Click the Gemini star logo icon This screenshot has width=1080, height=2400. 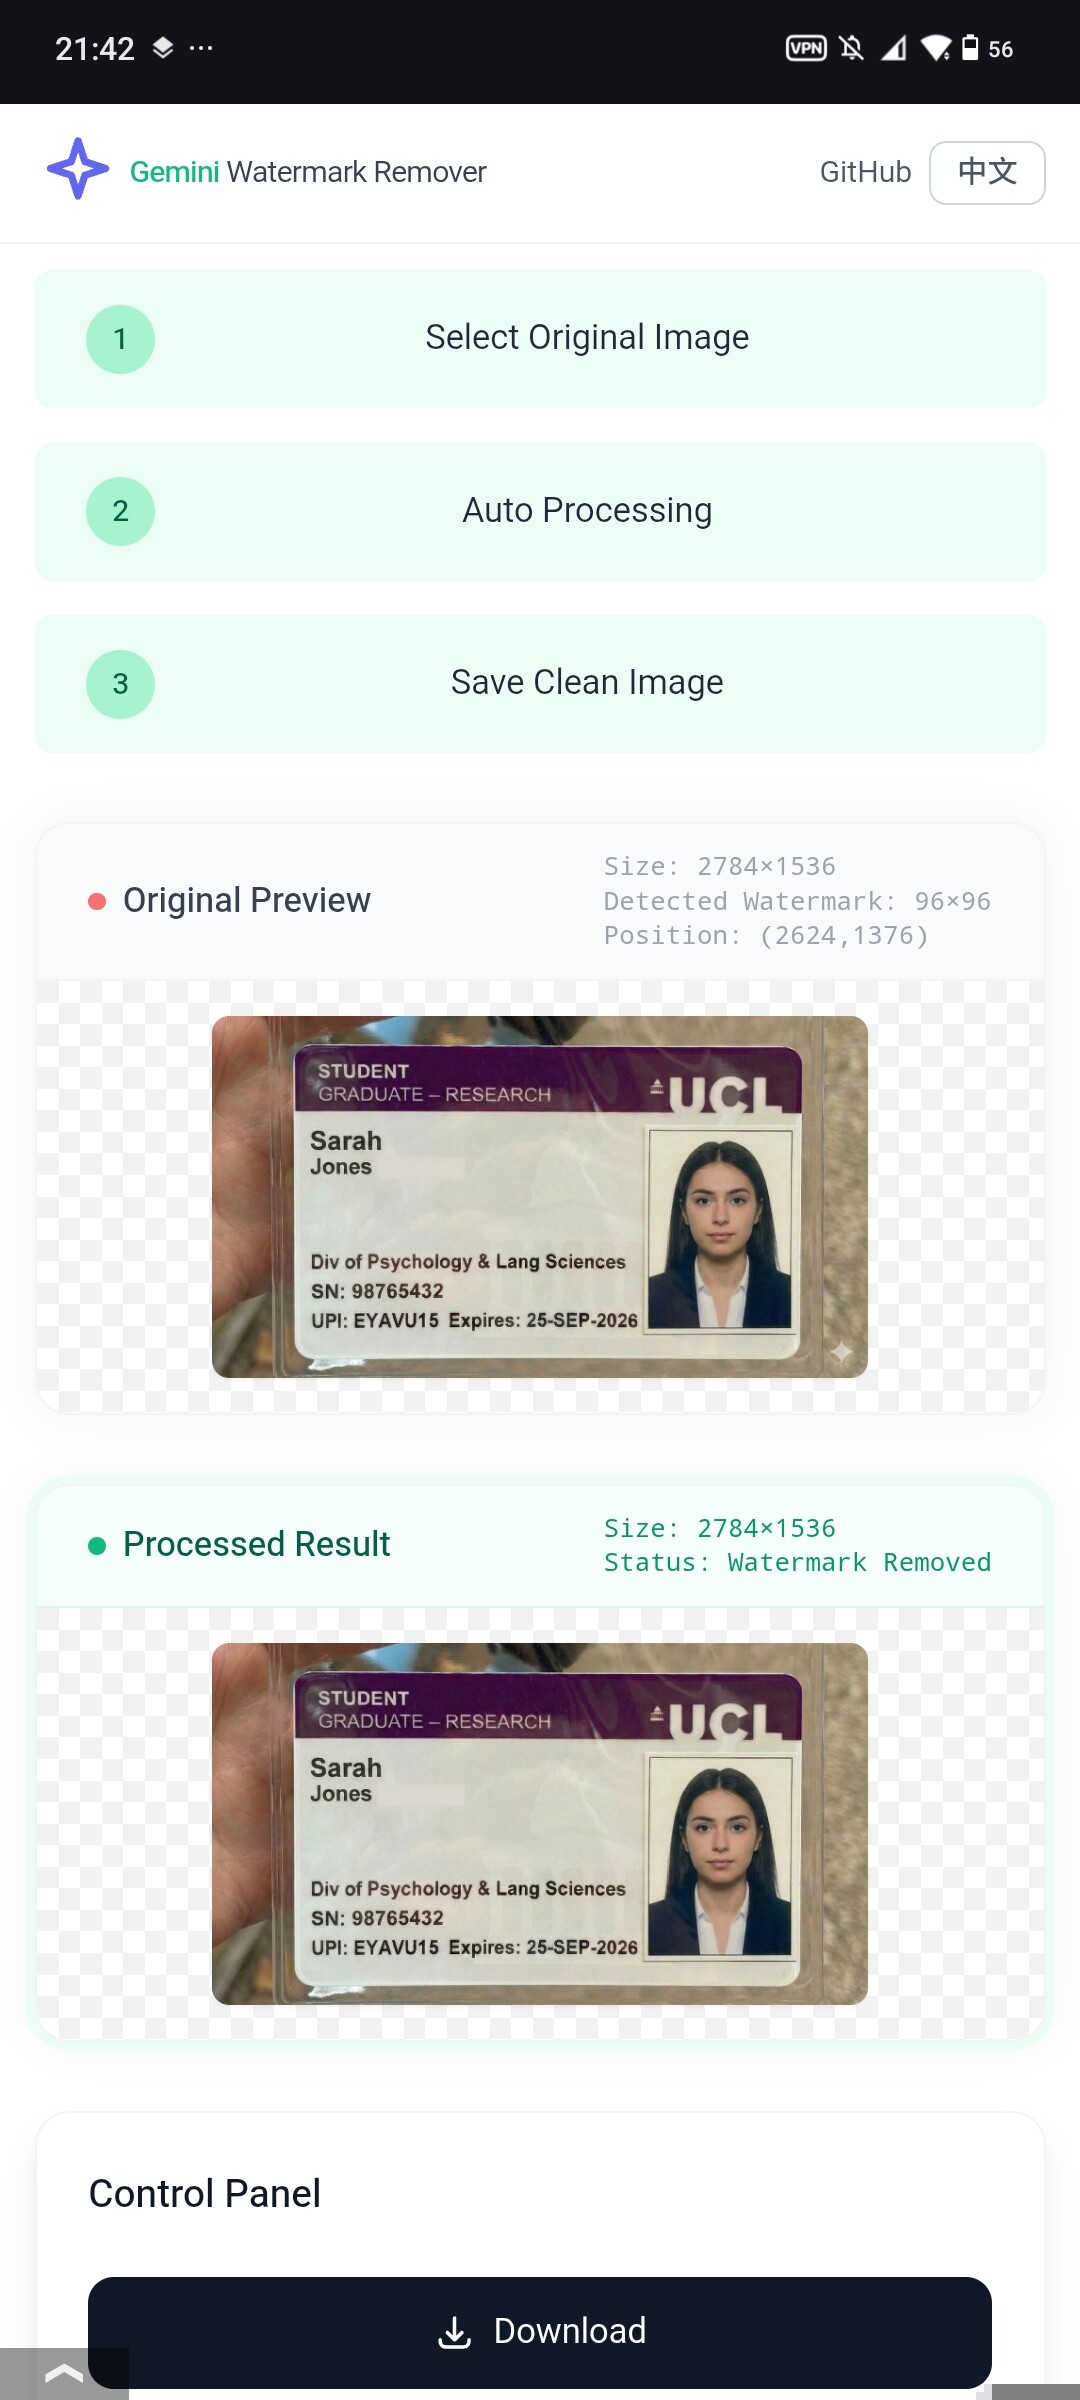(x=78, y=169)
